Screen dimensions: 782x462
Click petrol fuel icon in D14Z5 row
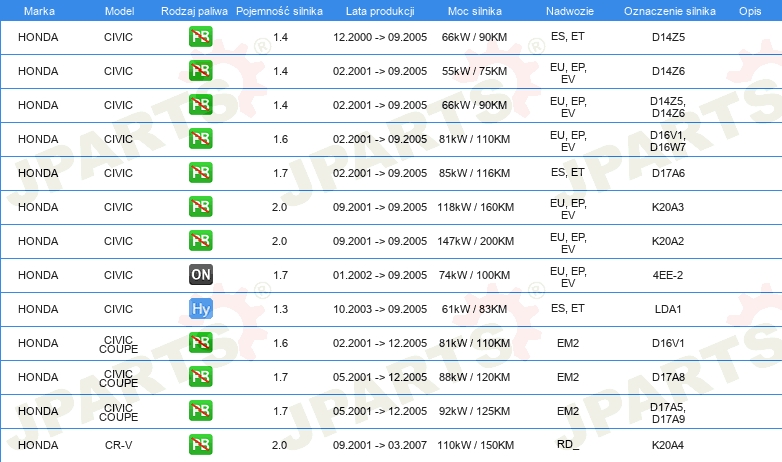[200, 36]
